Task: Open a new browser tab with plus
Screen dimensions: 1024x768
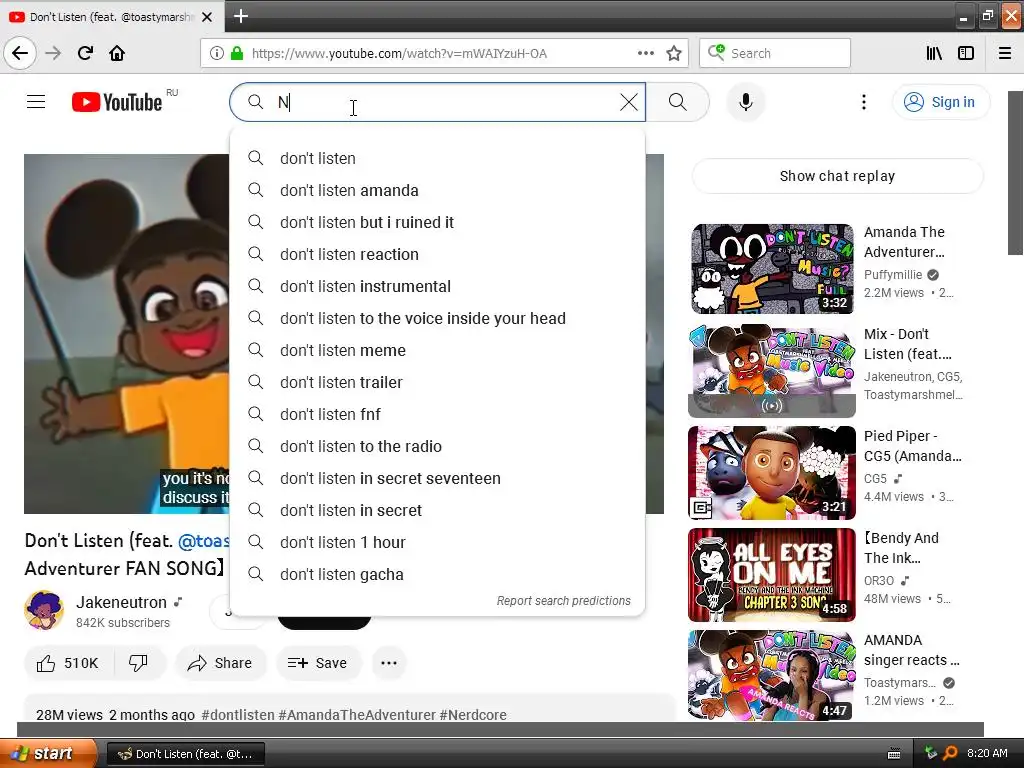Action: tap(240, 16)
